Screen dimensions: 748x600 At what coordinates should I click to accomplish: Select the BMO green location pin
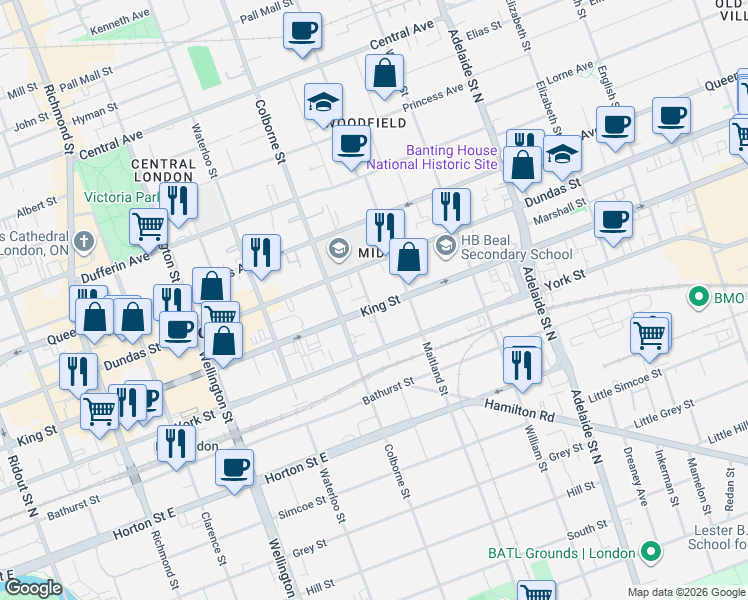click(x=699, y=298)
